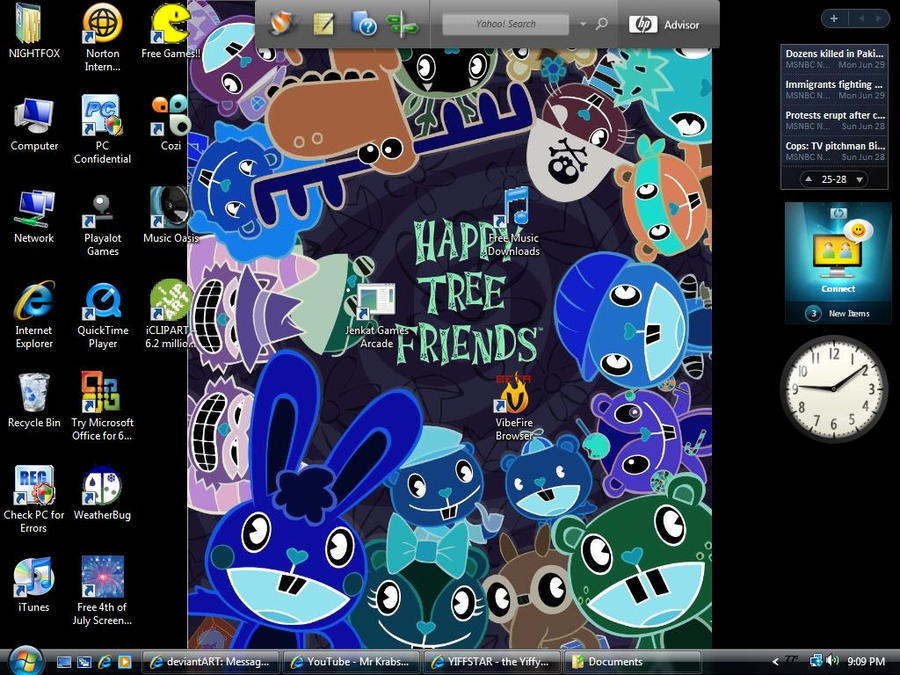Screen dimensions: 900x675
Task: Open Try Microsoft Office shortcut
Action: point(102,408)
